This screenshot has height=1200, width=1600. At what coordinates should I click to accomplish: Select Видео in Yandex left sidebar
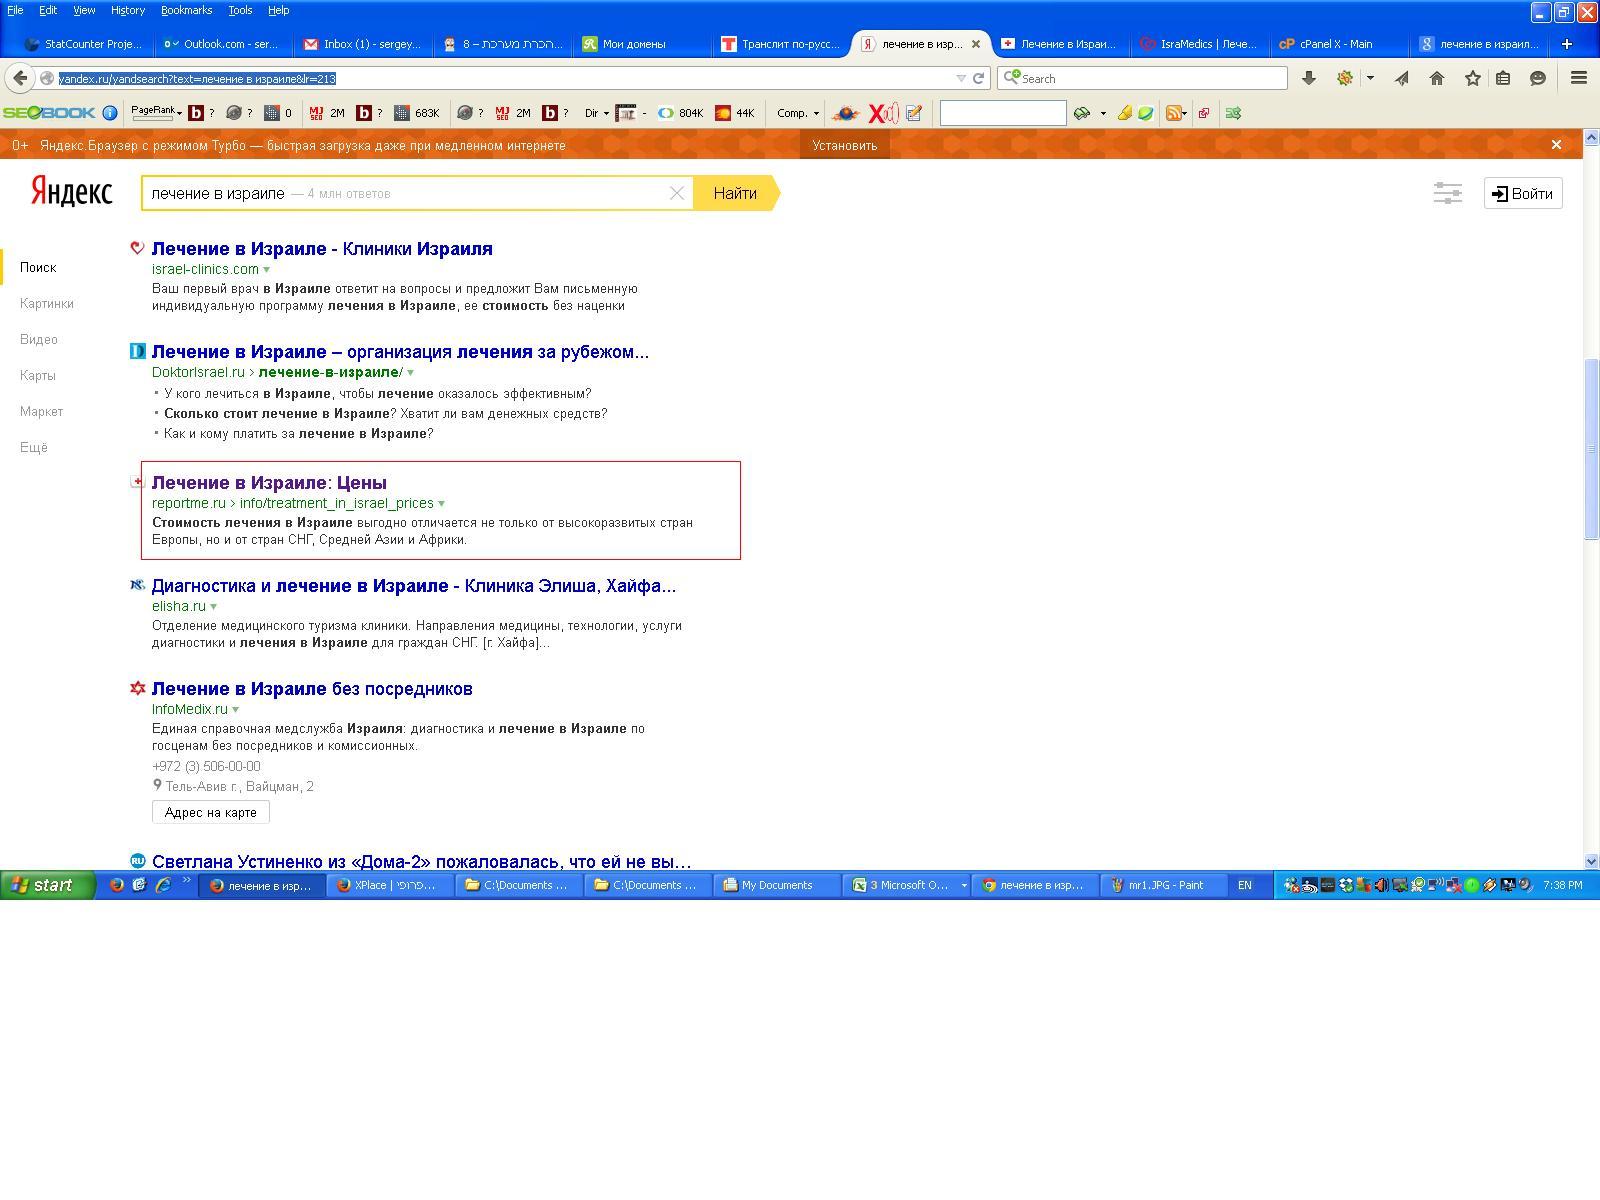(x=39, y=339)
